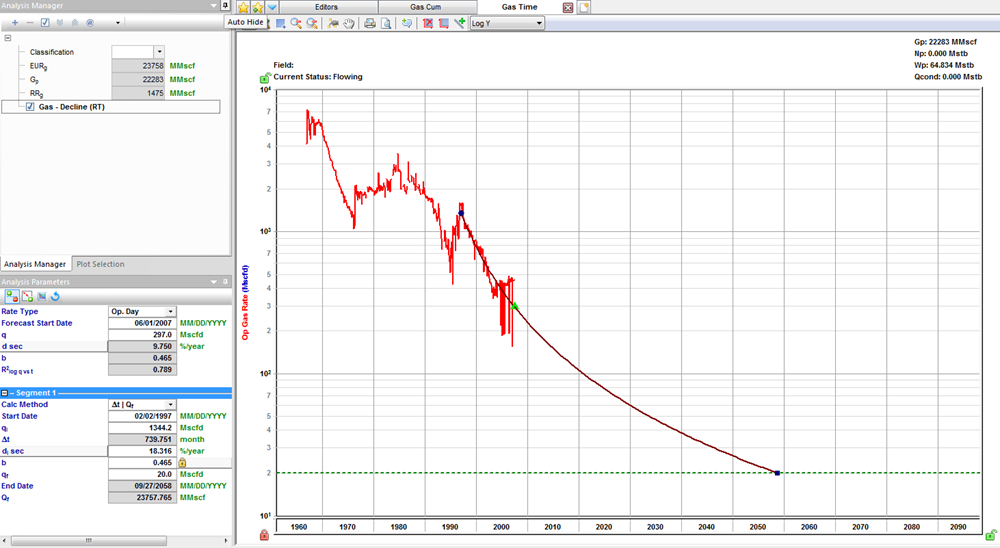Click the double down-arrow icon in Analysis Manager
The height and width of the screenshot is (548, 1000).
[60, 22]
